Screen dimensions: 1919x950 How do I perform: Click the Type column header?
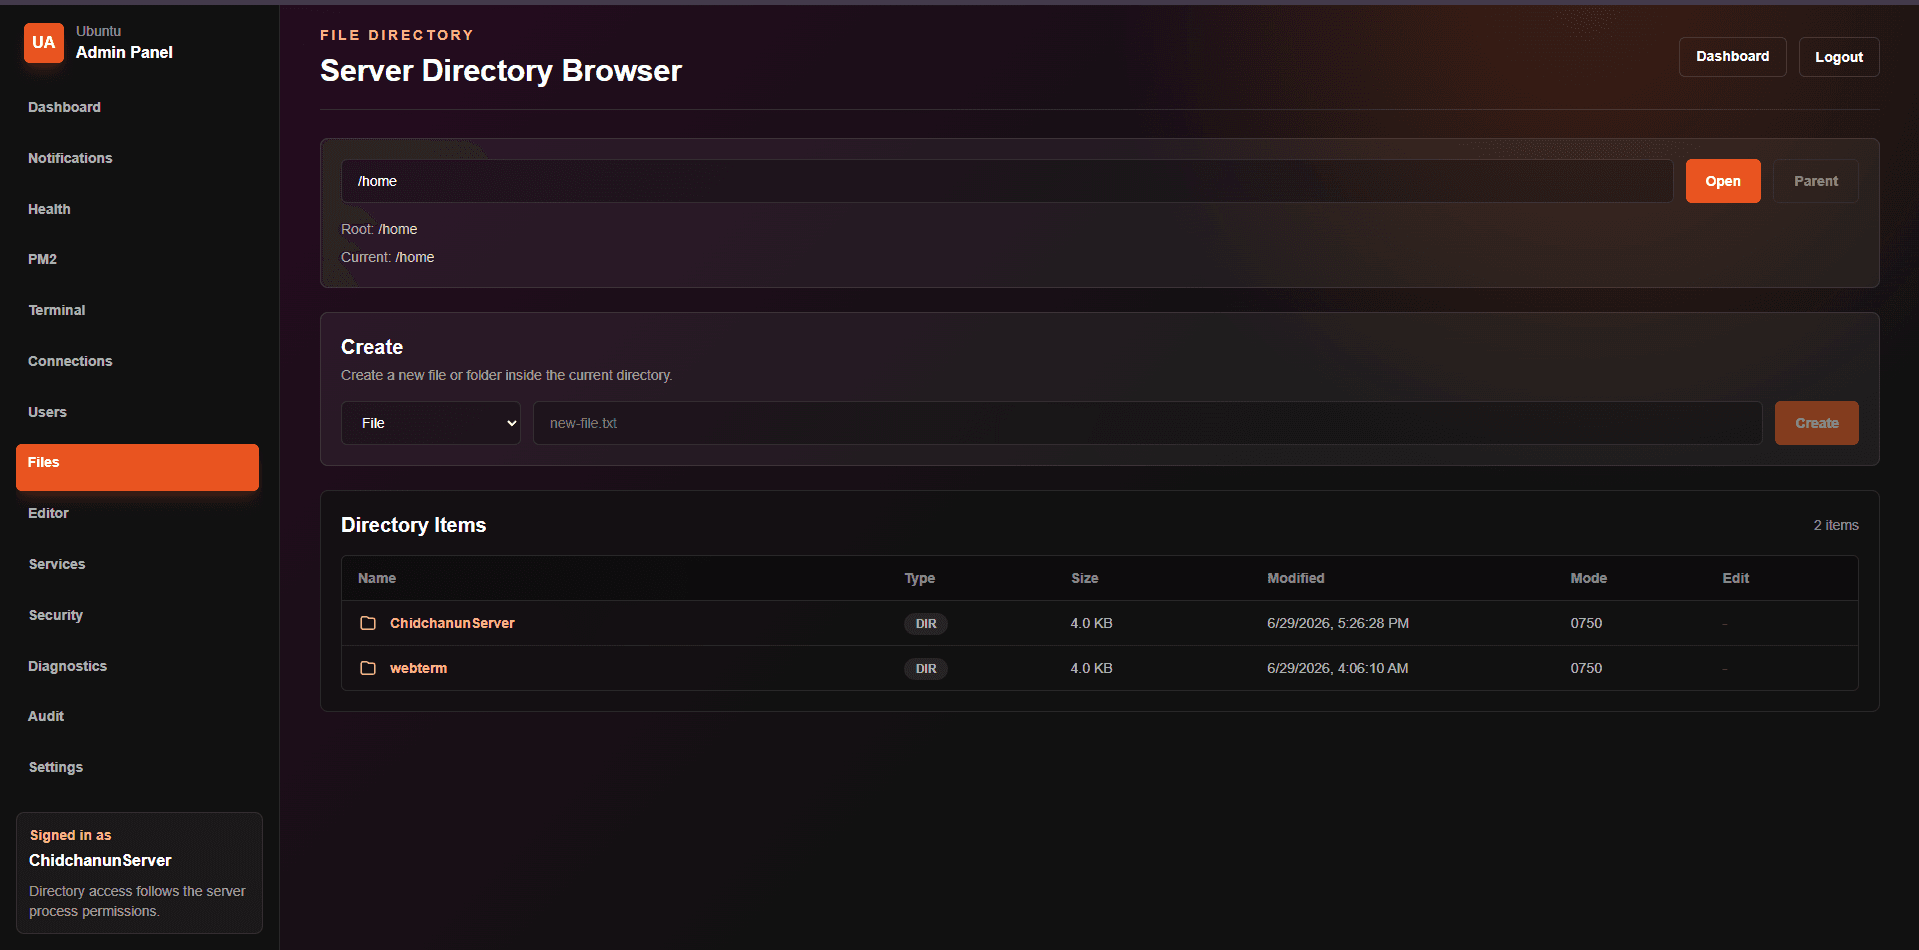(x=920, y=578)
